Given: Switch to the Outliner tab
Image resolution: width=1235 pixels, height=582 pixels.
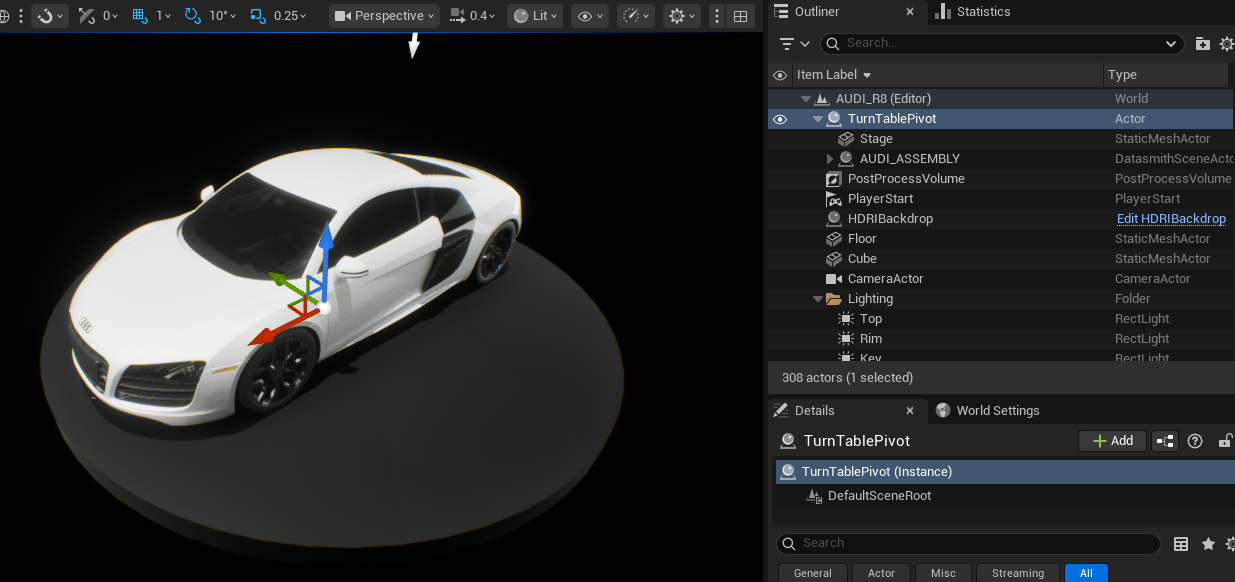Looking at the screenshot, I should (816, 12).
